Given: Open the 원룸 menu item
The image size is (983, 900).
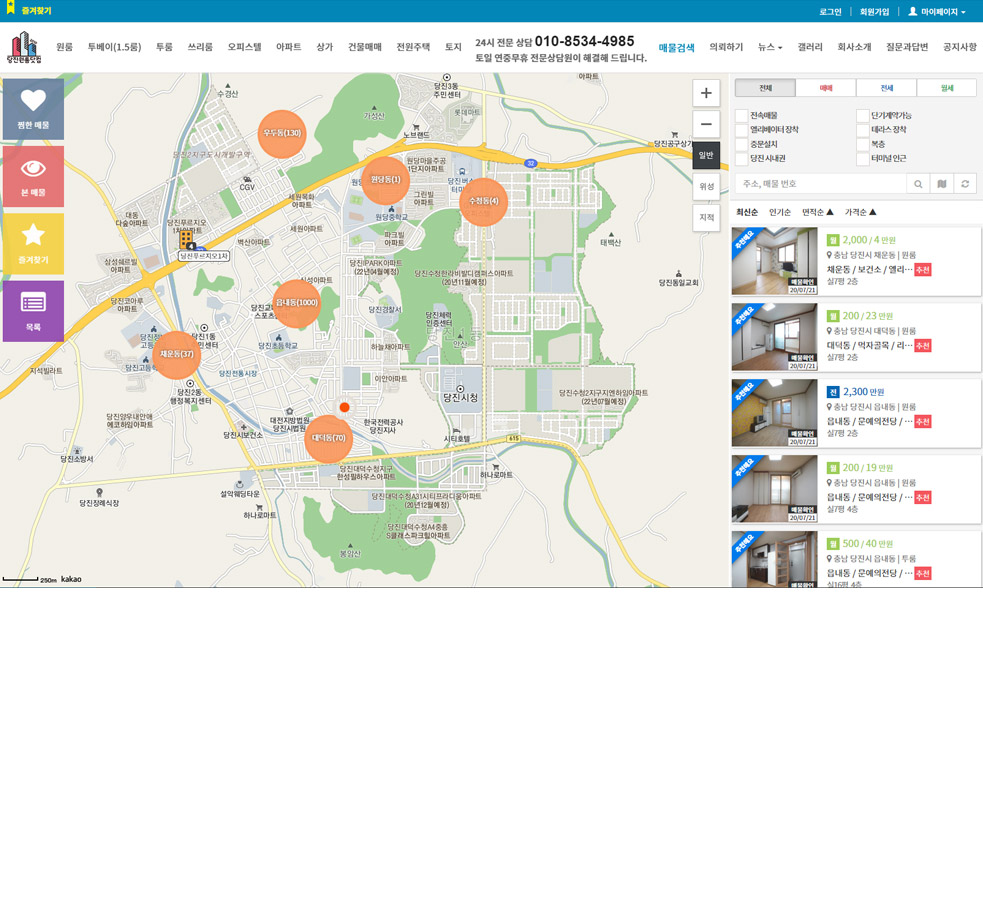Looking at the screenshot, I should click(x=65, y=47).
